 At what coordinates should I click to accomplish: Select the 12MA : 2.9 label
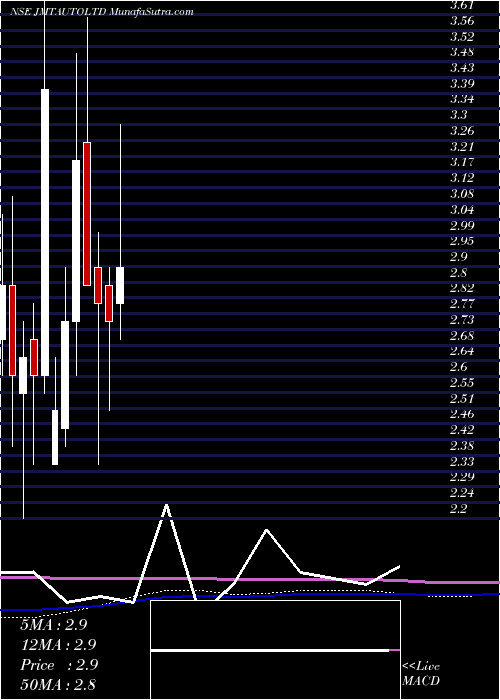coord(58,645)
